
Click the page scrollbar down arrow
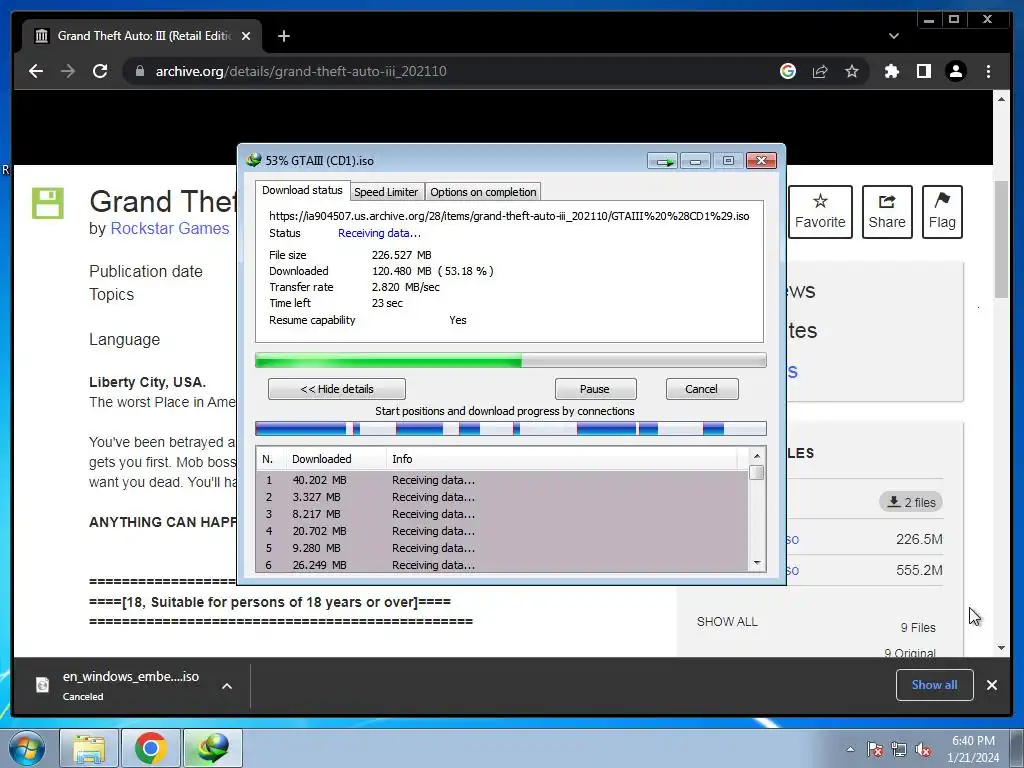click(1002, 648)
